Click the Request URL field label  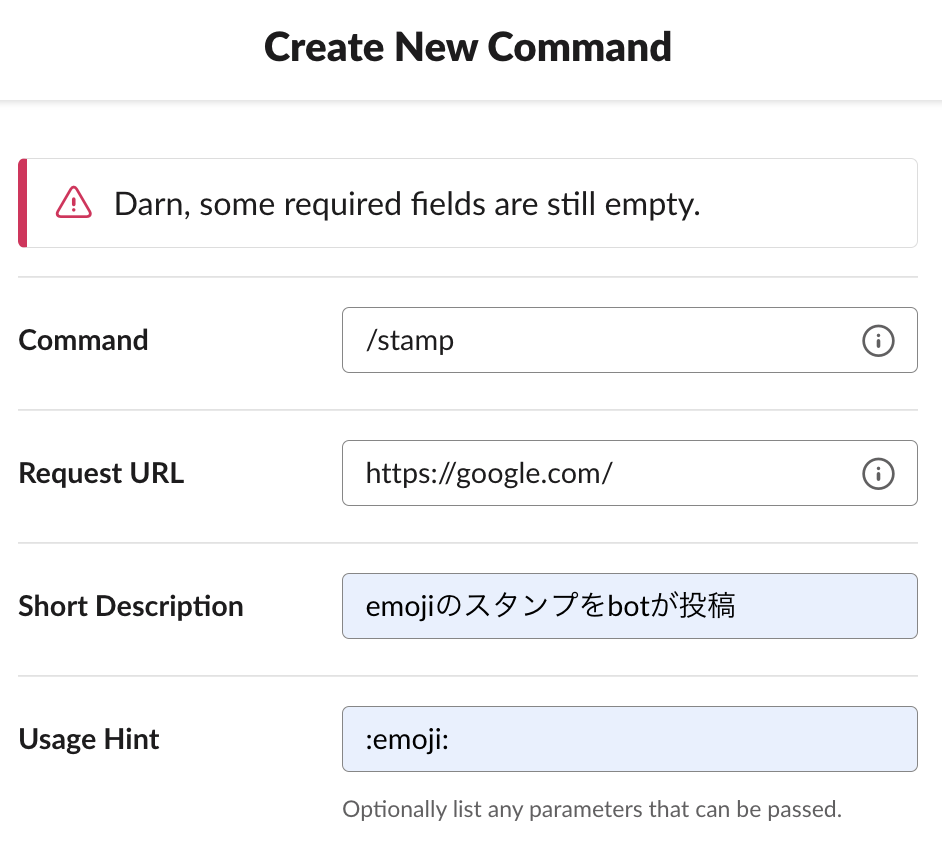pyautogui.click(x=101, y=473)
